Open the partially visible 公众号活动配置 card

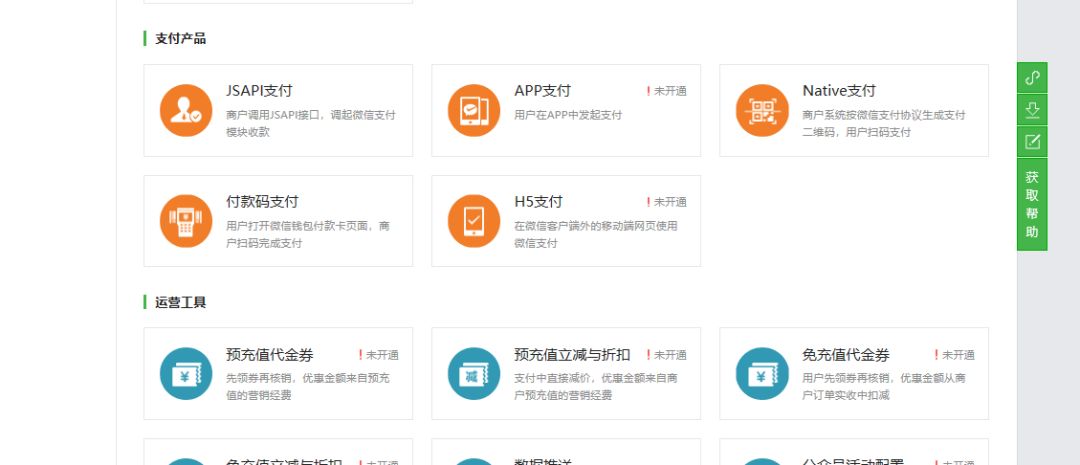pyautogui.click(x=854, y=452)
